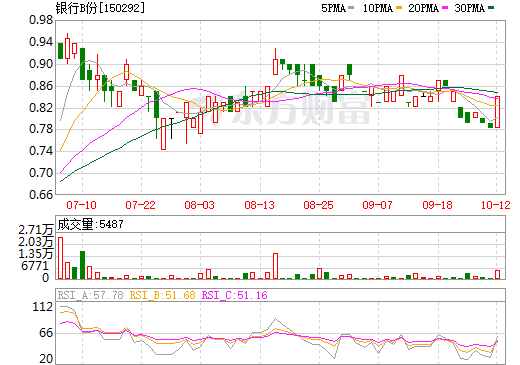520x365 pixels.
Task: Click the 08-25 date axis label
Action: [318, 205]
